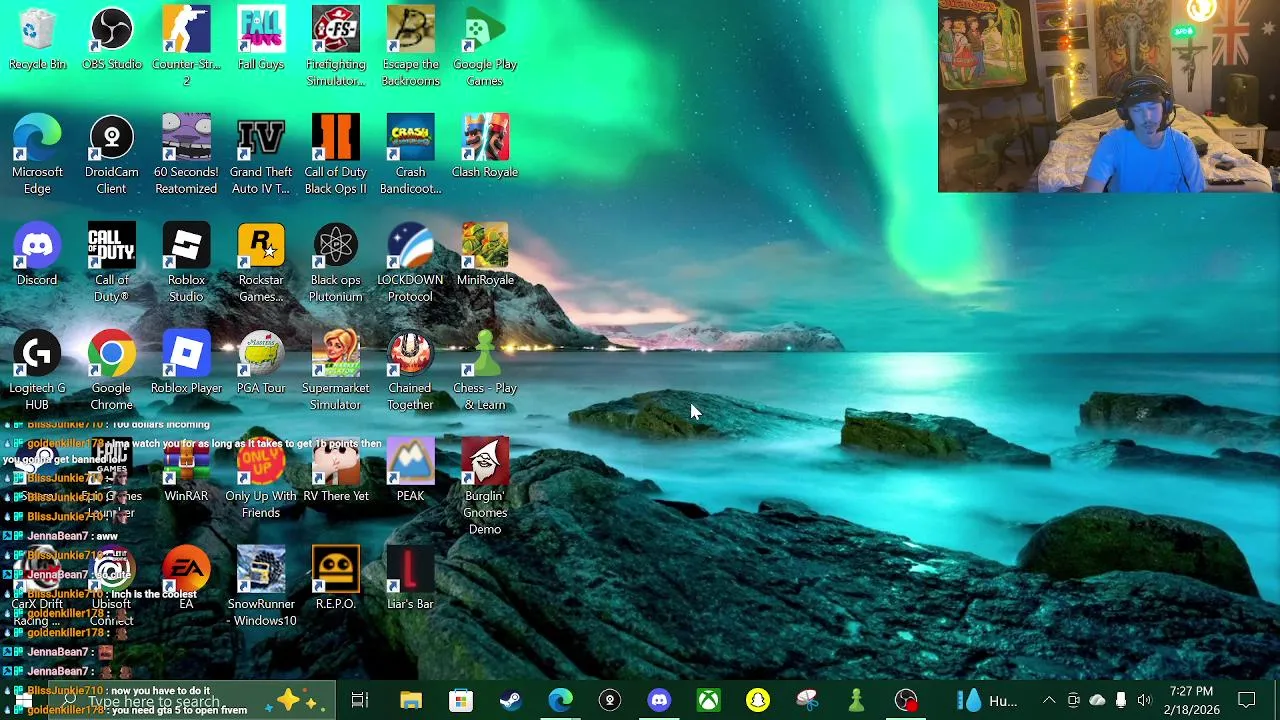Expand the hidden system tray icons chevron
The image size is (1280, 720).
tap(1049, 700)
